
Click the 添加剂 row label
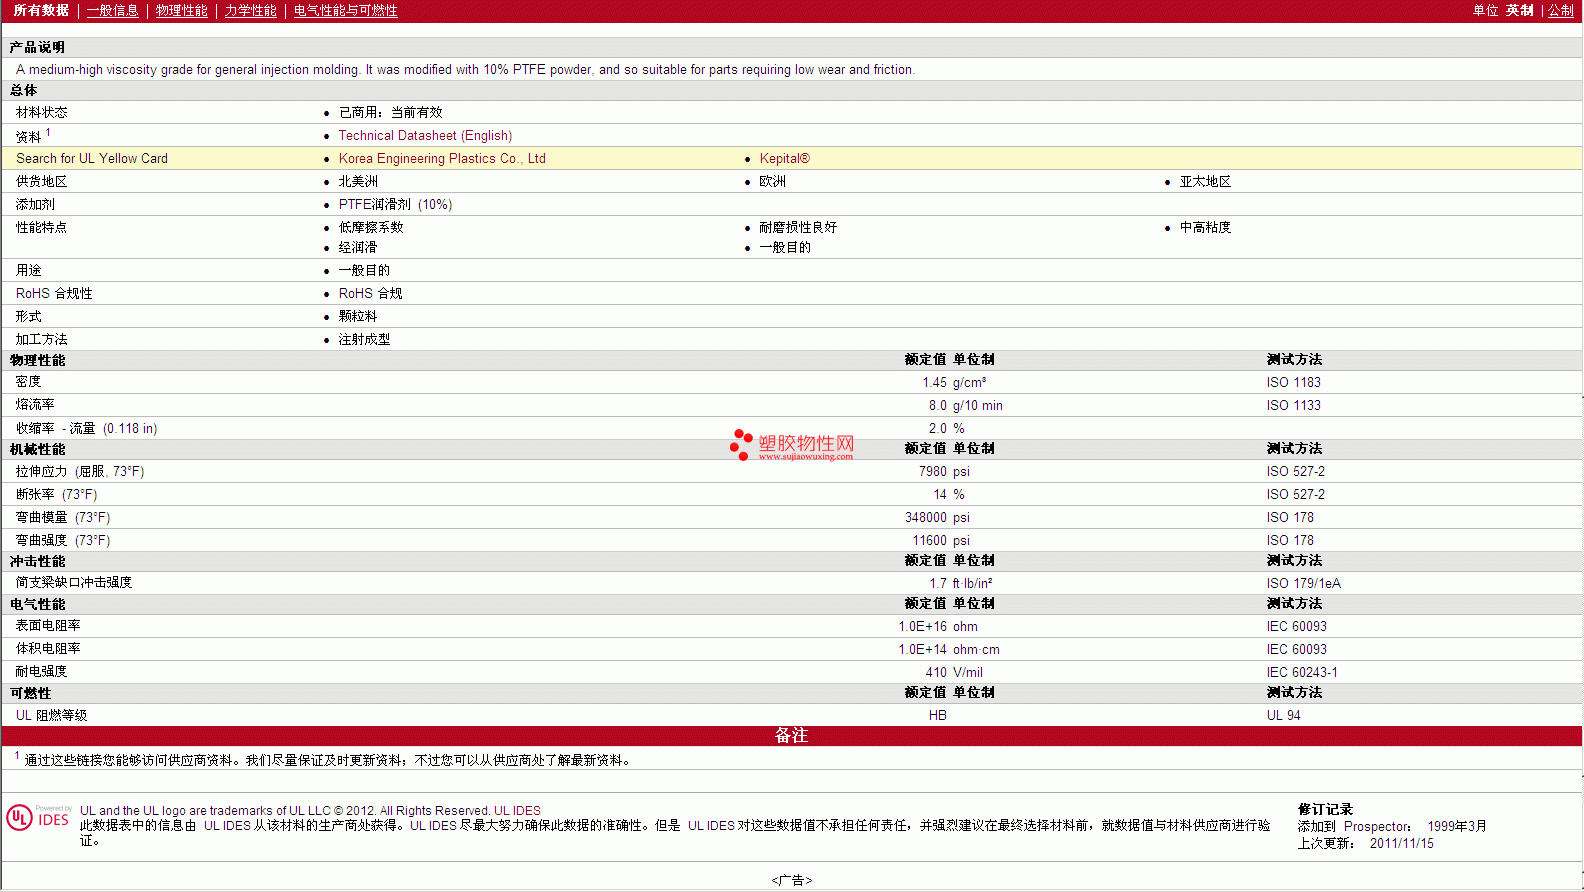point(35,204)
